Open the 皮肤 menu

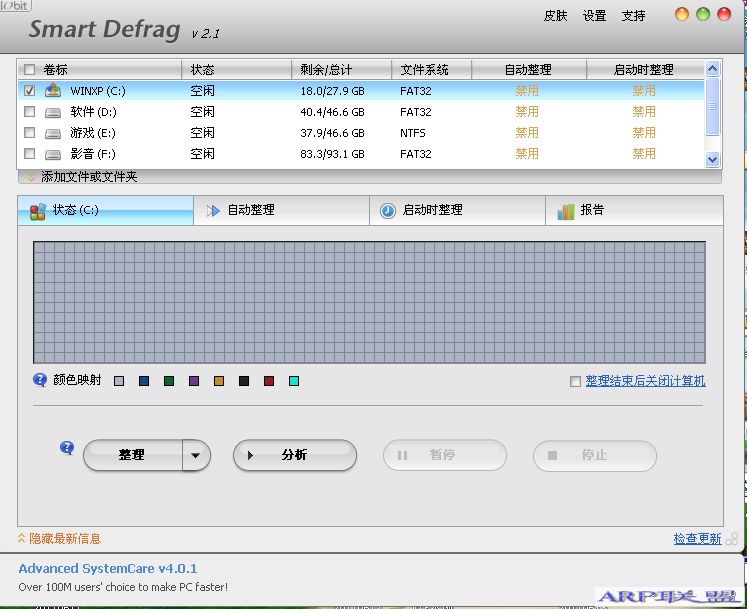tap(555, 16)
